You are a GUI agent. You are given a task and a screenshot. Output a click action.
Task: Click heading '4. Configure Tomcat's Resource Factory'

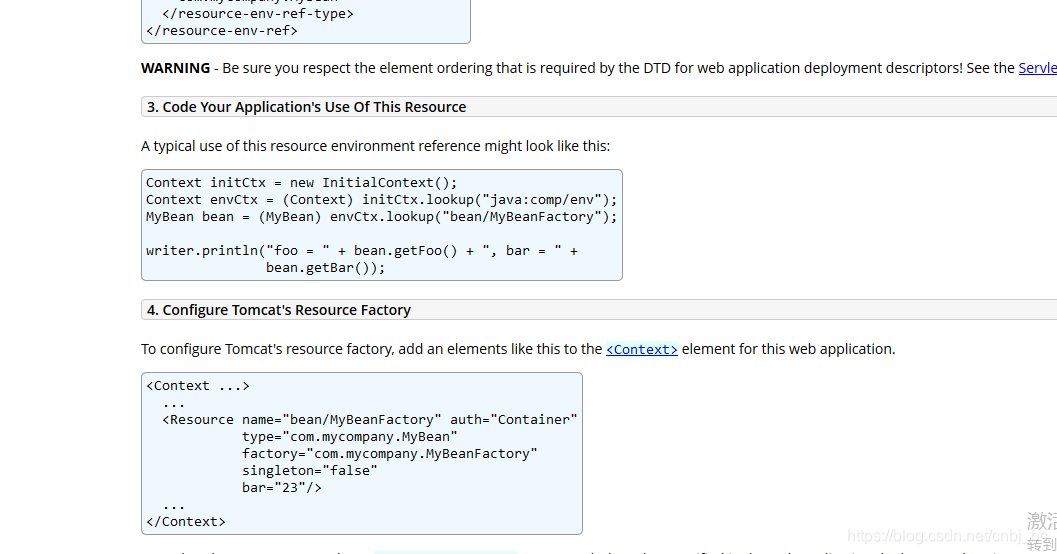tap(279, 310)
